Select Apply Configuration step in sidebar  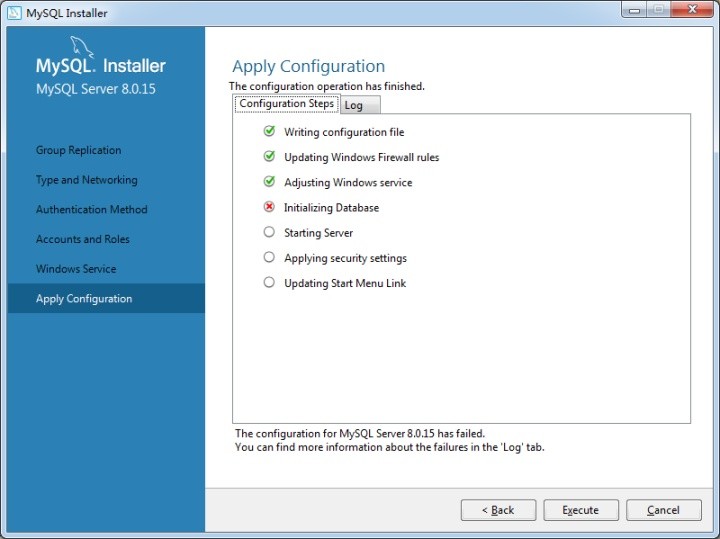click(106, 298)
